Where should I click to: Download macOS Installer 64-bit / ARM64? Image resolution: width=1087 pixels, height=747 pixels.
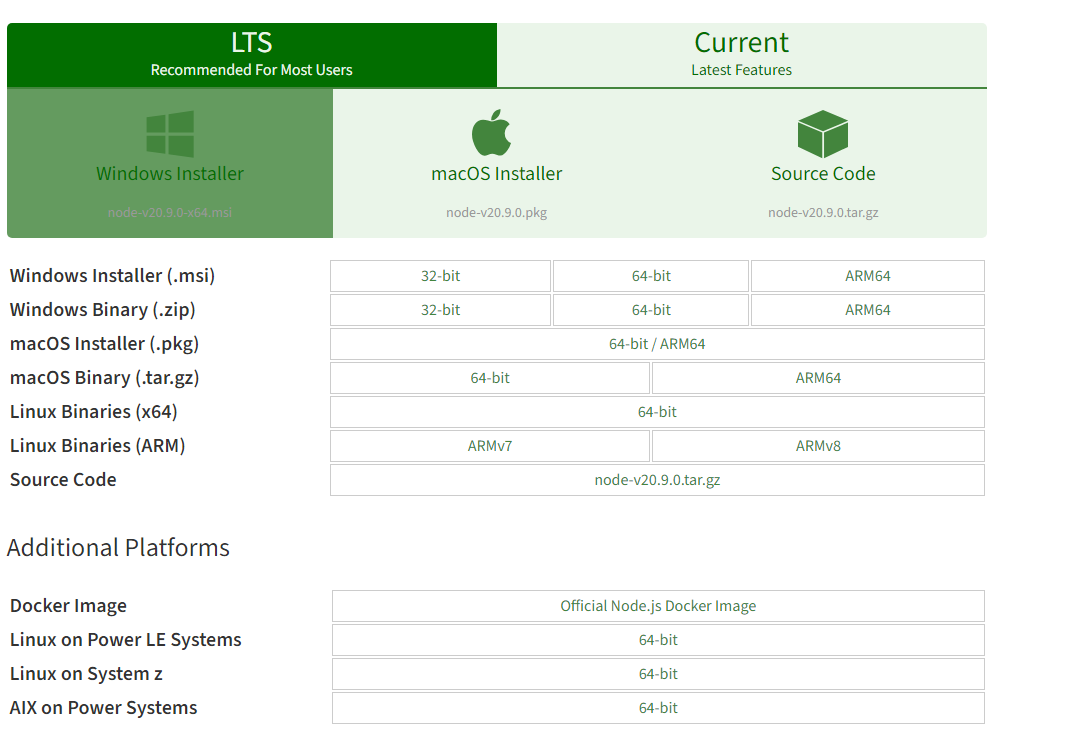(657, 344)
